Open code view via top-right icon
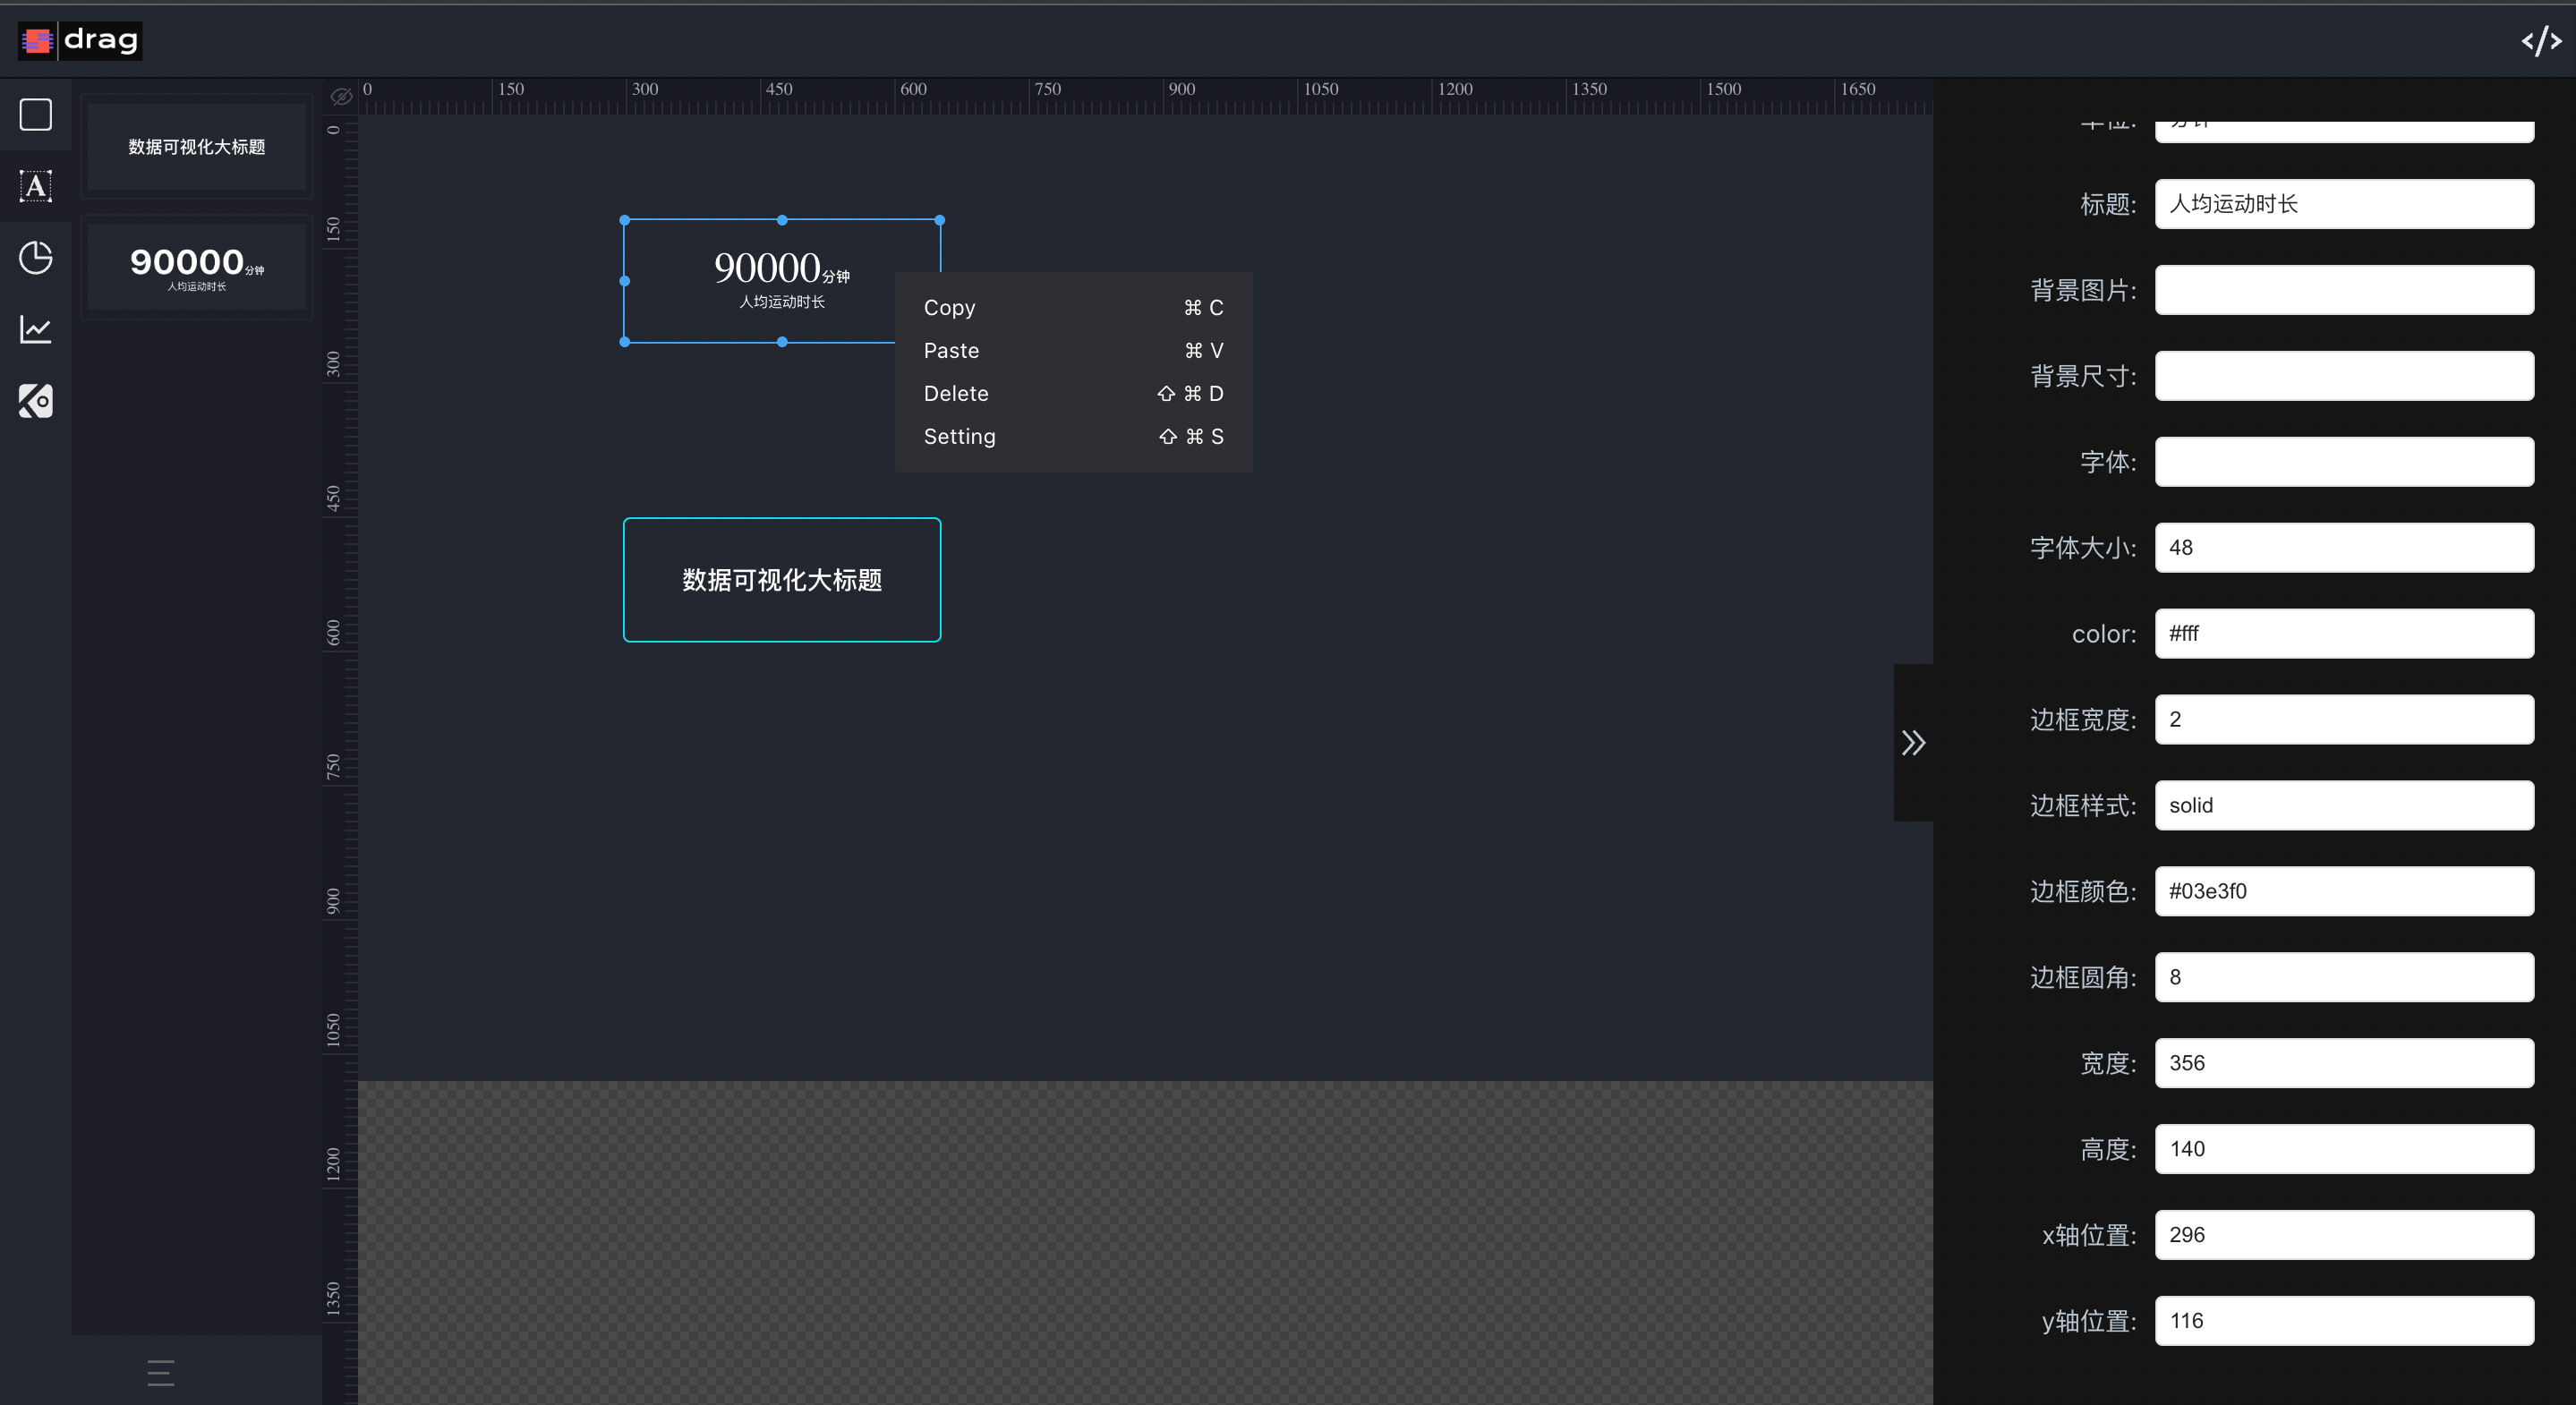 (x=2540, y=41)
